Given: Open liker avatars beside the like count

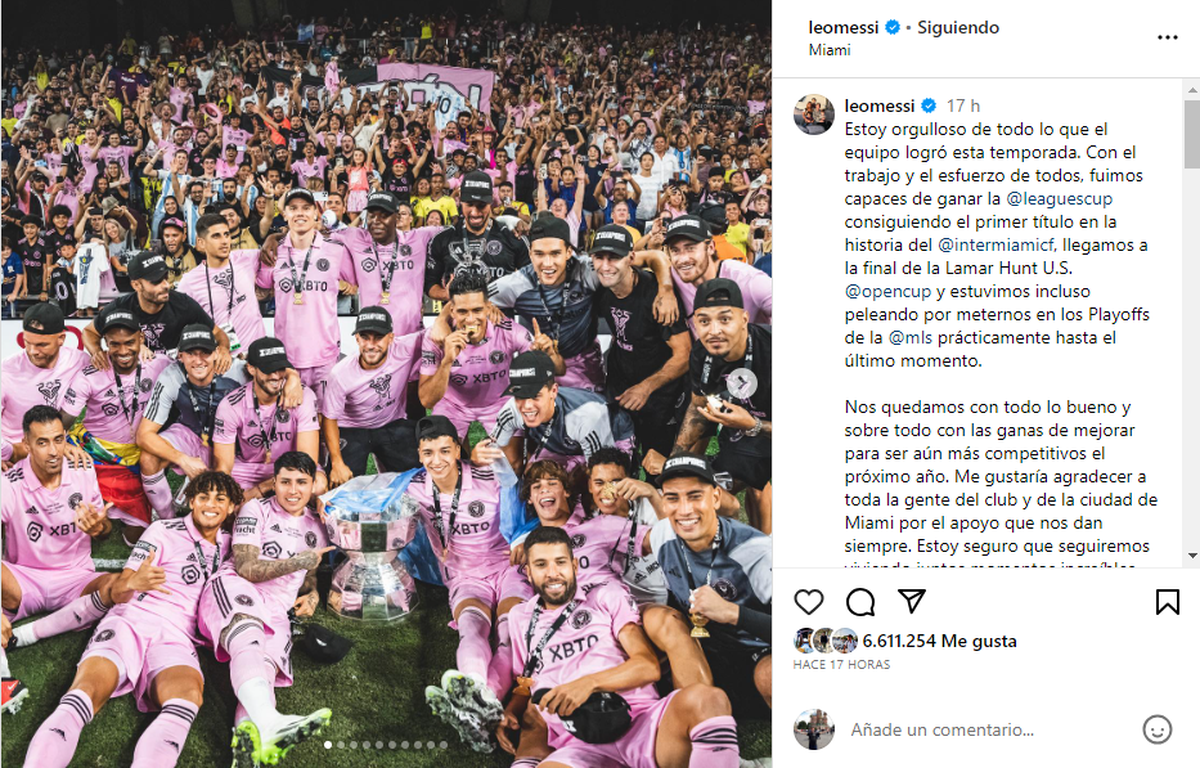Looking at the screenshot, I should pos(826,641).
